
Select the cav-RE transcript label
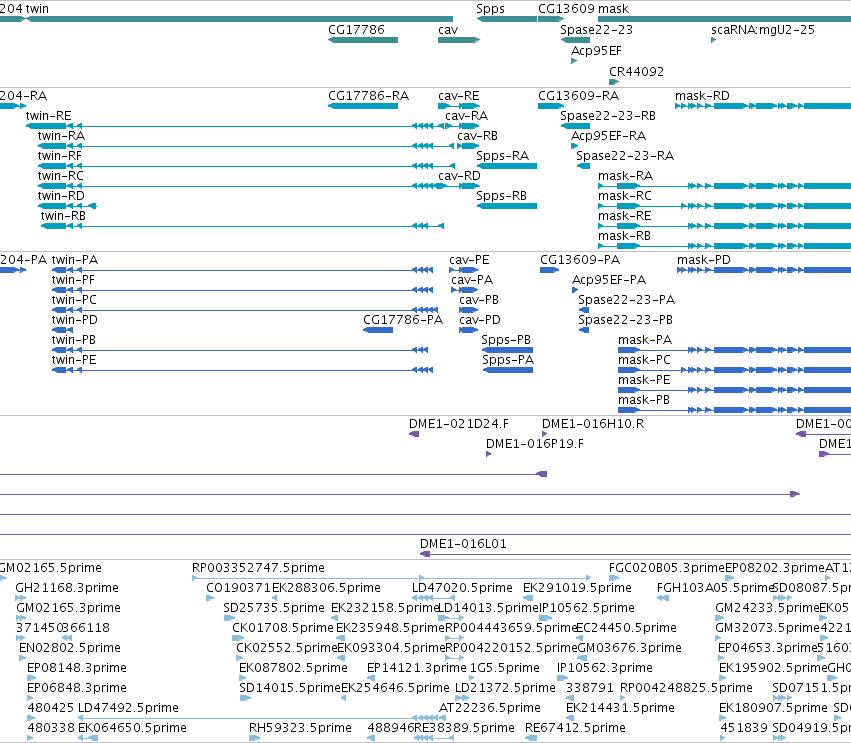(x=459, y=96)
